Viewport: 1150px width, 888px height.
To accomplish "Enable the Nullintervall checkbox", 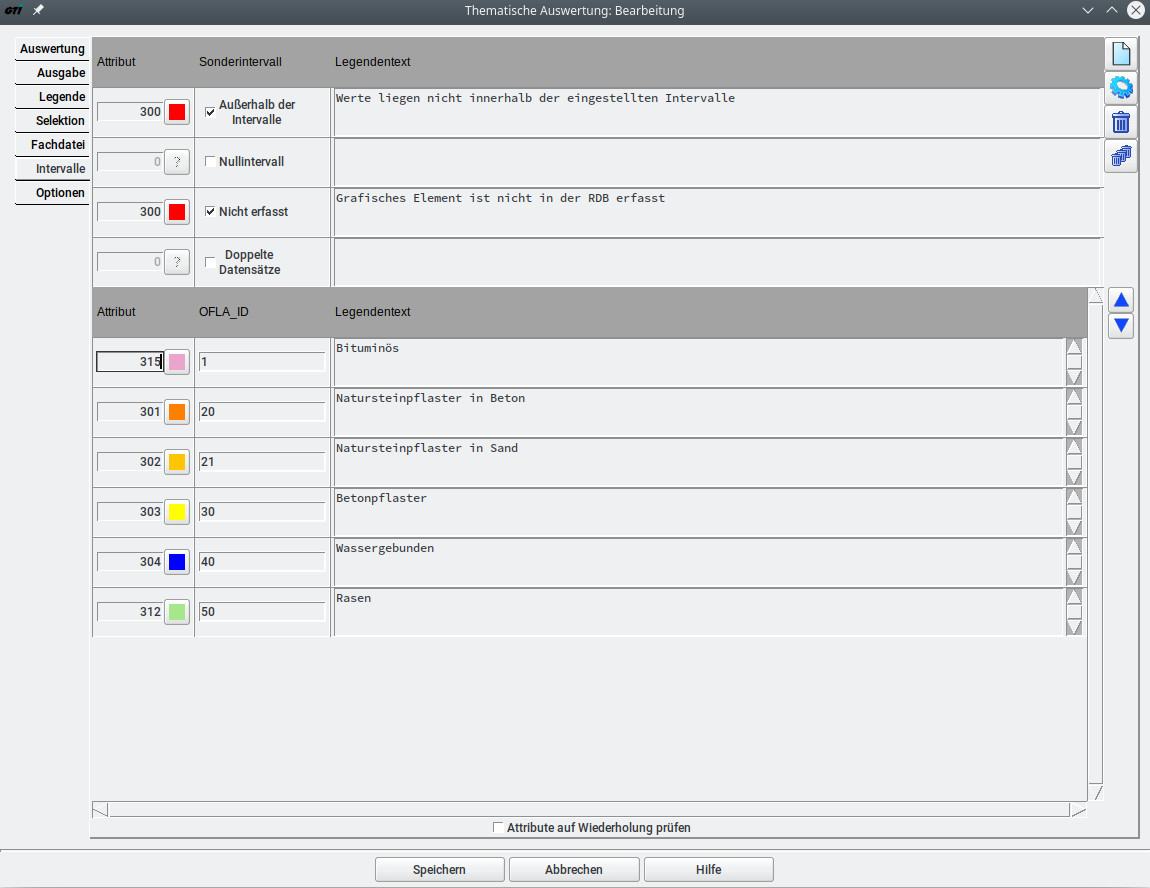I will pyautogui.click(x=210, y=162).
